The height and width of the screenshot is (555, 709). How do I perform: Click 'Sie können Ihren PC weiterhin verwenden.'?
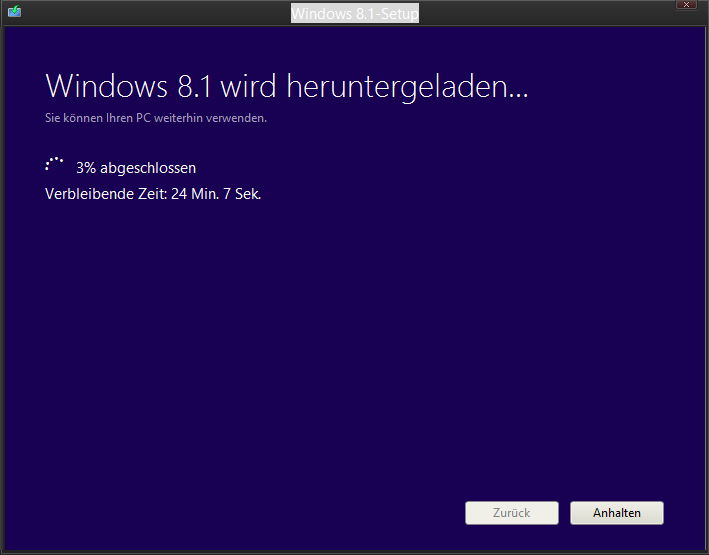[156, 118]
